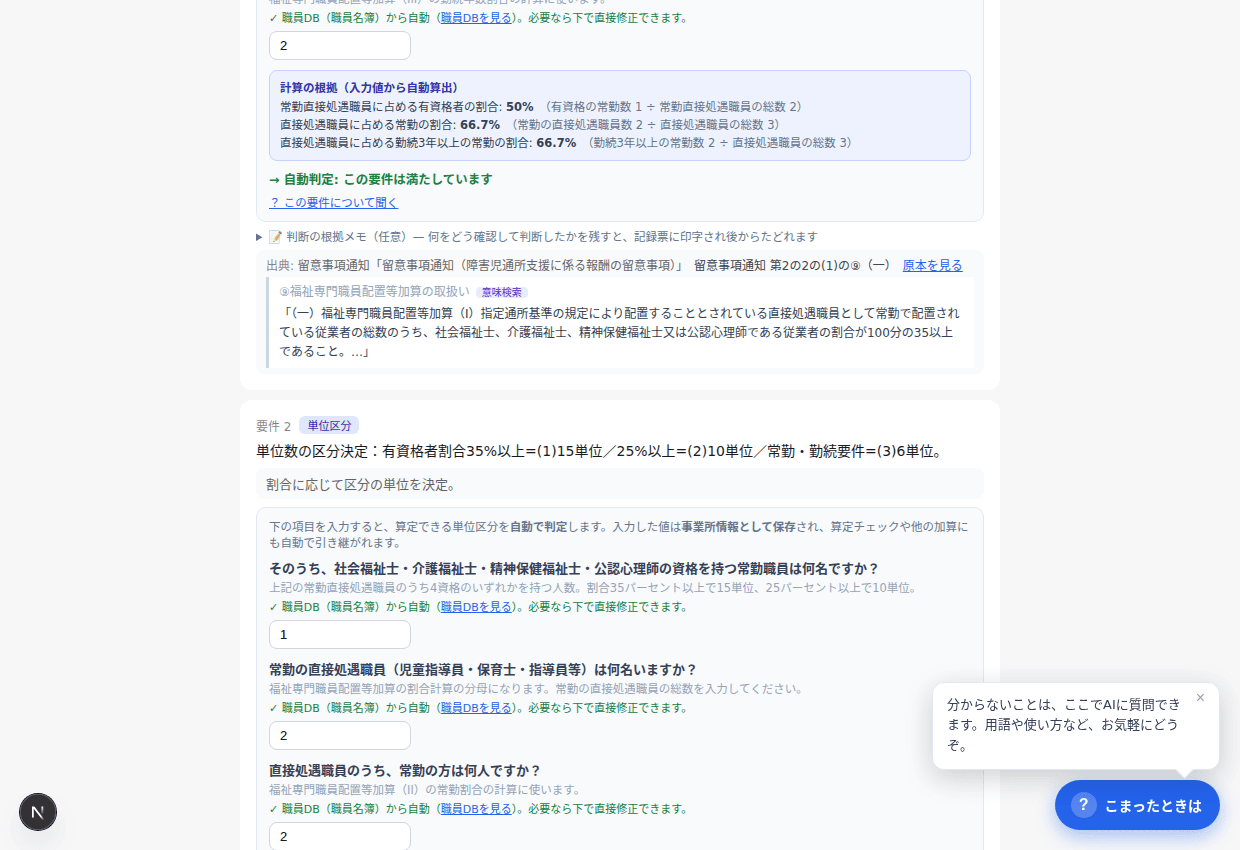The width and height of the screenshot is (1240, 850).
Task: Click the 単位区分 badge next to 要件 2
Action: [x=329, y=425]
